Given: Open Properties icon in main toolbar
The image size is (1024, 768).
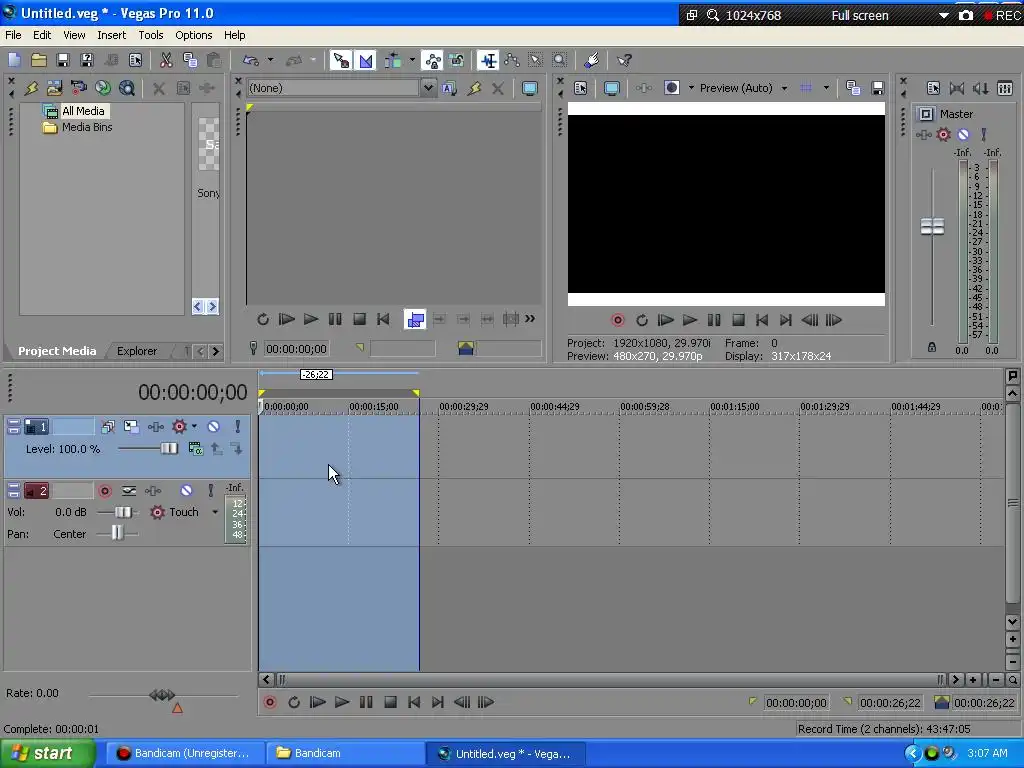Looking at the screenshot, I should pyautogui.click(x=136, y=61).
